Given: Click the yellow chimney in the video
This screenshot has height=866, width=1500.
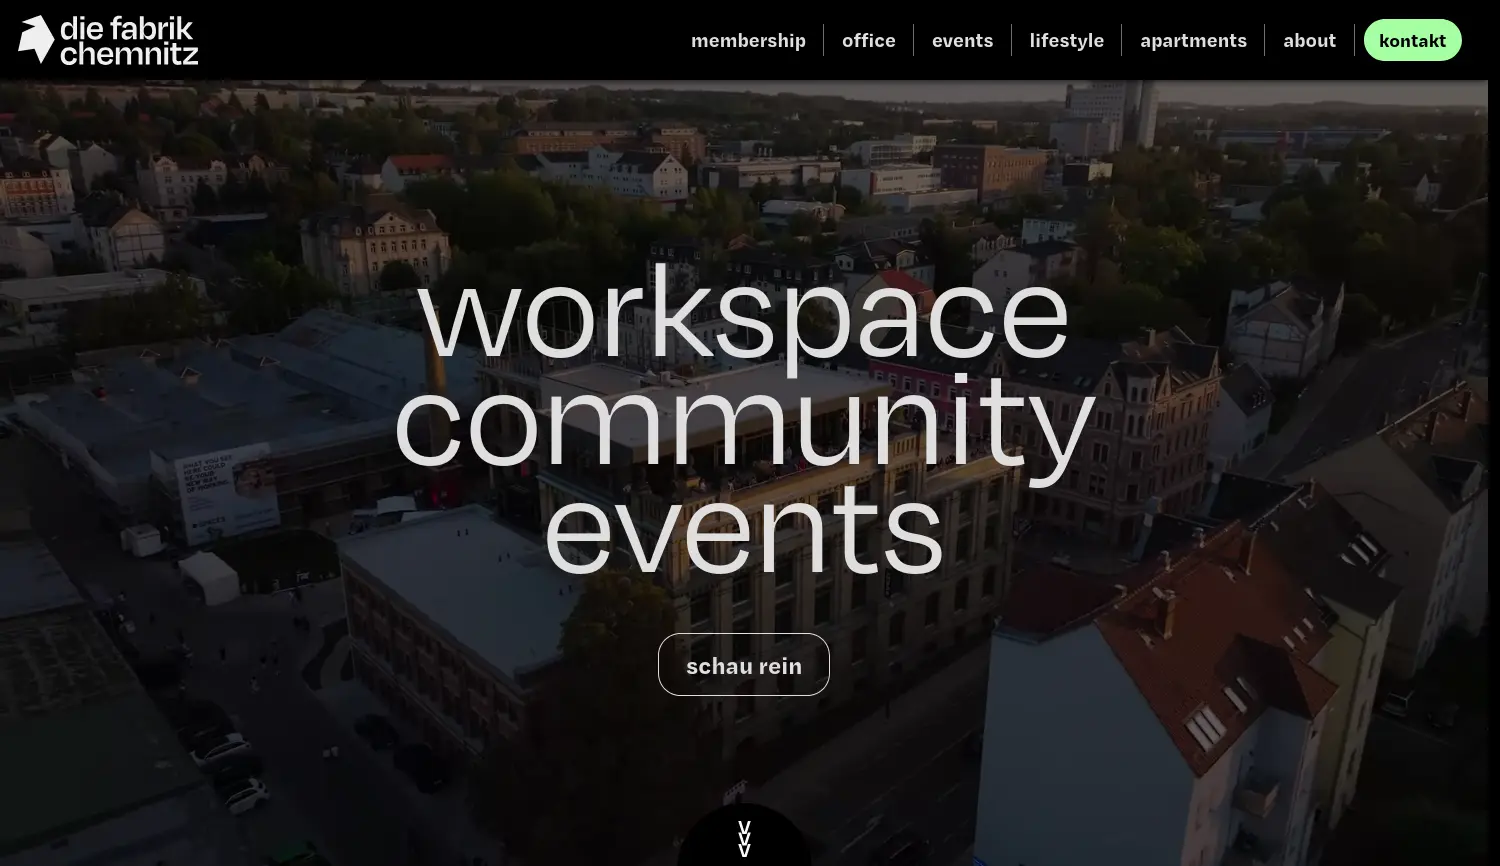Looking at the screenshot, I should click(x=435, y=372).
